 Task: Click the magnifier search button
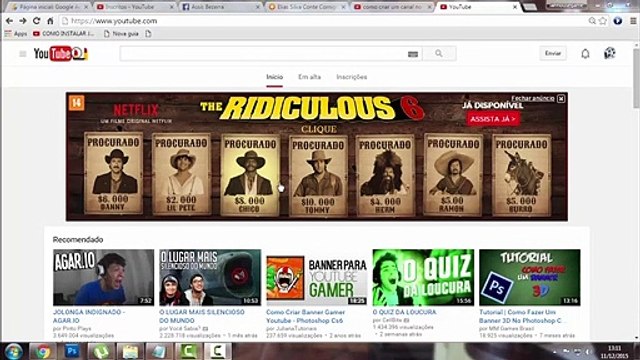[439, 53]
